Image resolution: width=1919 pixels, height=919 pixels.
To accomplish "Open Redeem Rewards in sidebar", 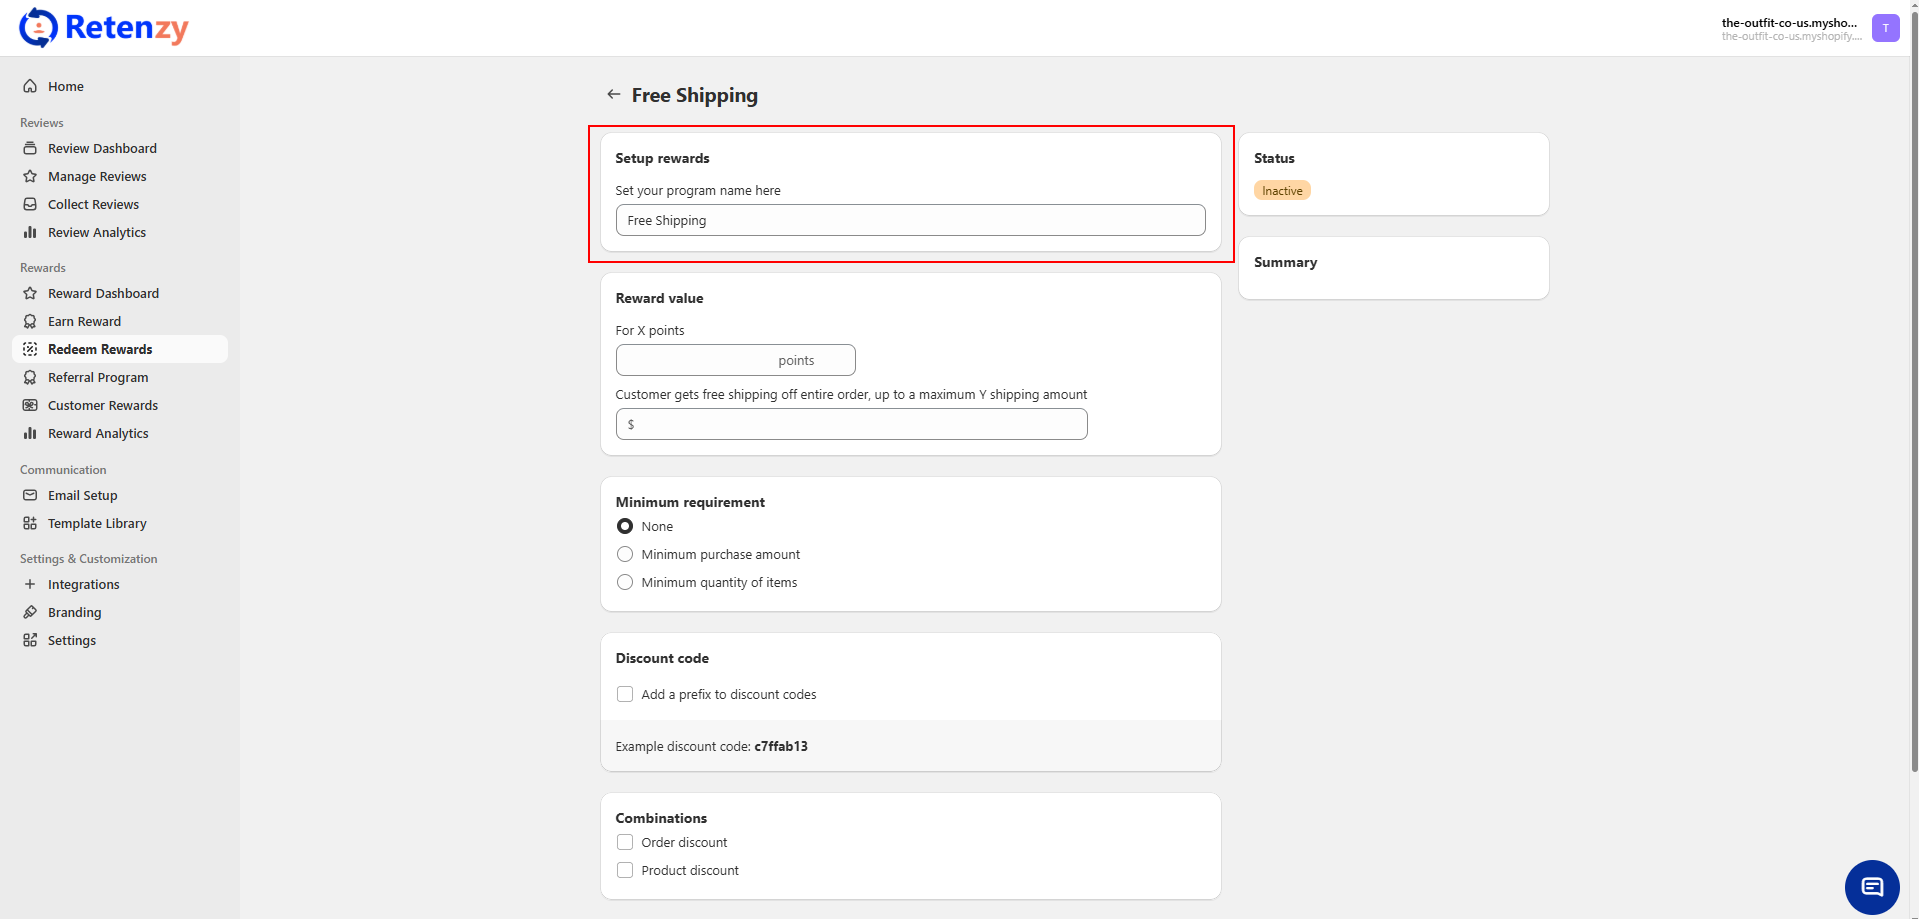I will tap(100, 349).
